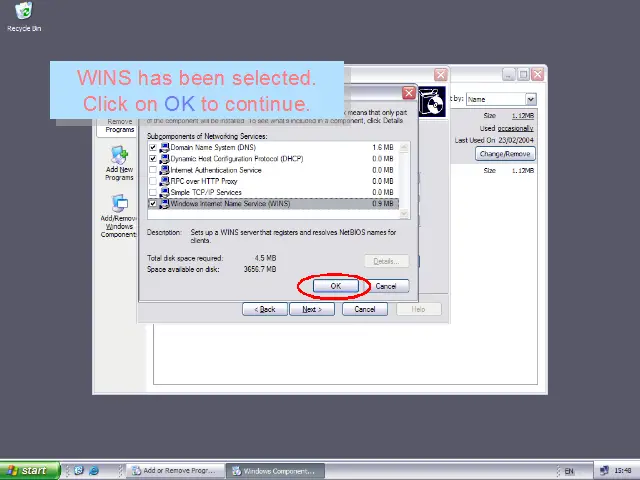Click the subcomponents list scroll up arrow
This screenshot has width=640, height=480.
point(404,147)
